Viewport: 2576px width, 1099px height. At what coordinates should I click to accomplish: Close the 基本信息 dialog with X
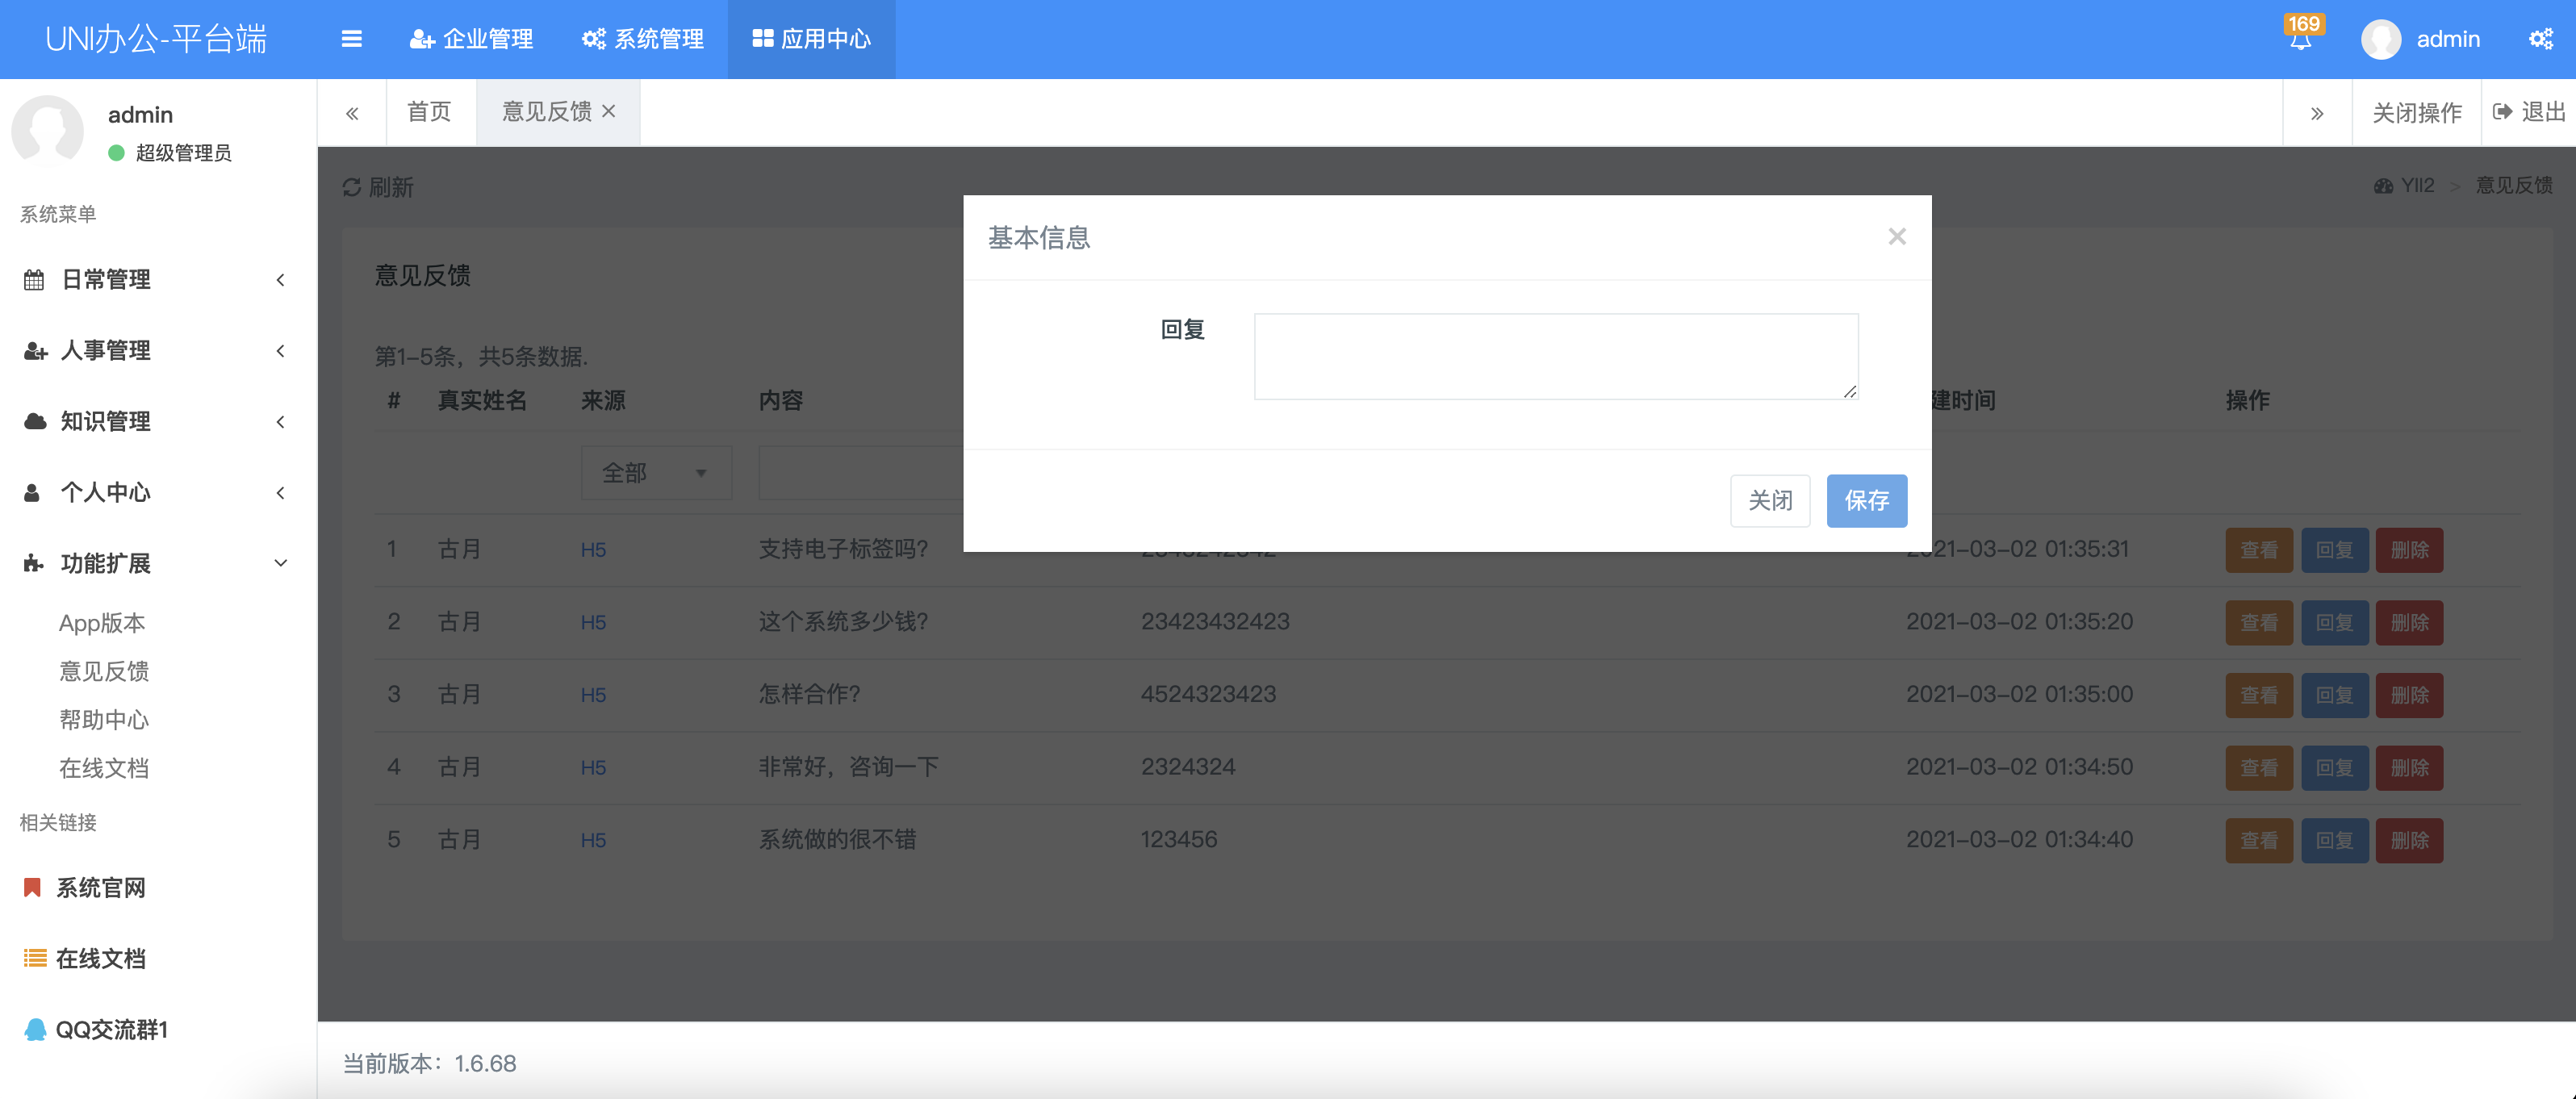(x=1896, y=237)
